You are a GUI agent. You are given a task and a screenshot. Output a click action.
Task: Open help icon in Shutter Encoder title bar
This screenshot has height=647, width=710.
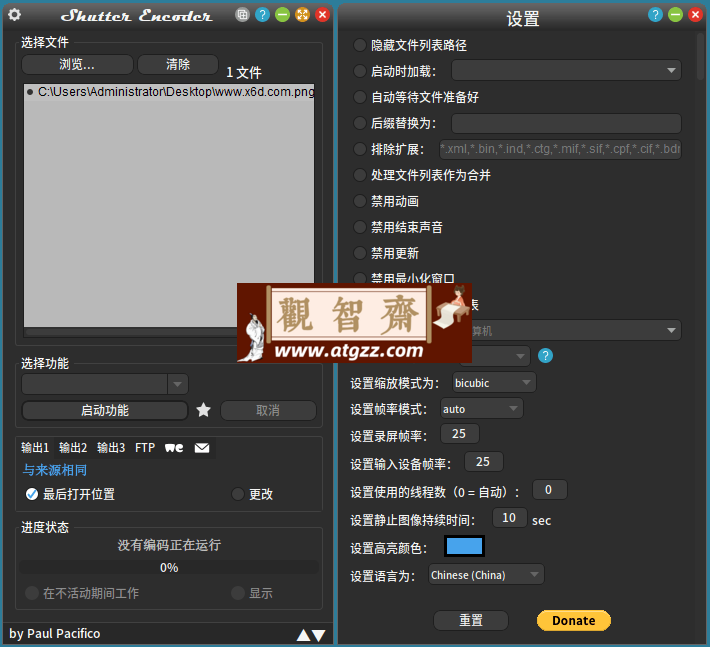click(262, 15)
